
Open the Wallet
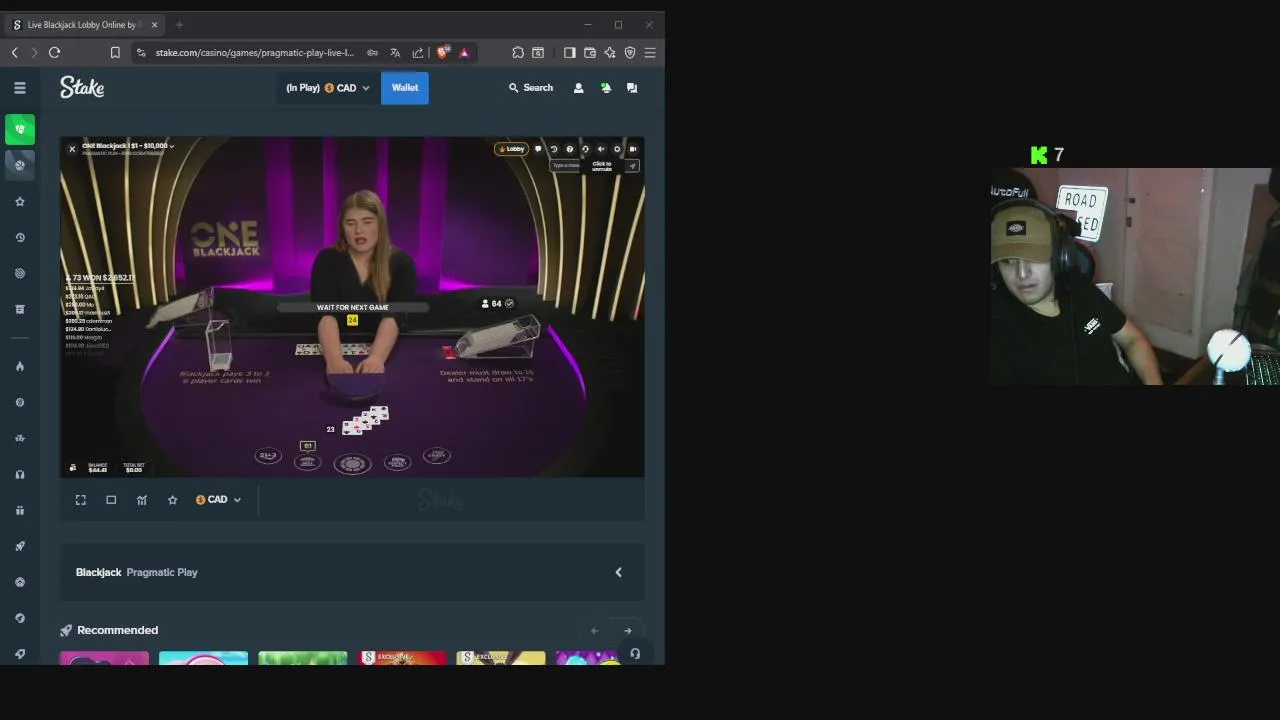point(405,88)
